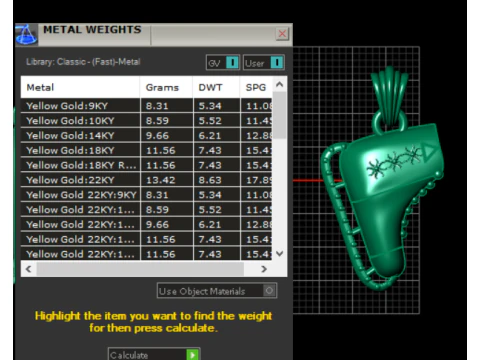
Task: Click the METAL WEIGHTS title text
Action: 92,30
